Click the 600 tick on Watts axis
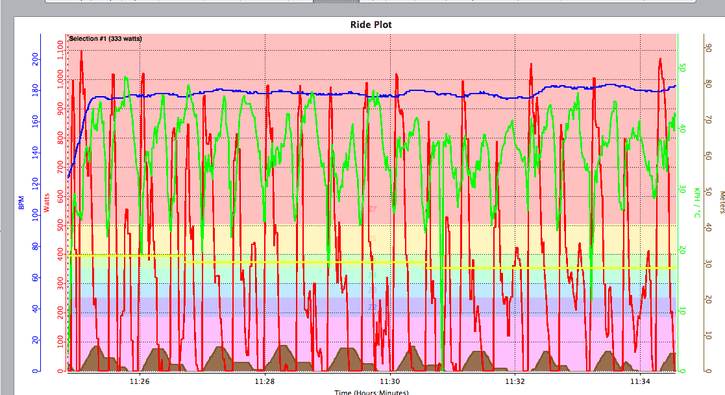Screen dimensions: 725x395 [x=60, y=196]
